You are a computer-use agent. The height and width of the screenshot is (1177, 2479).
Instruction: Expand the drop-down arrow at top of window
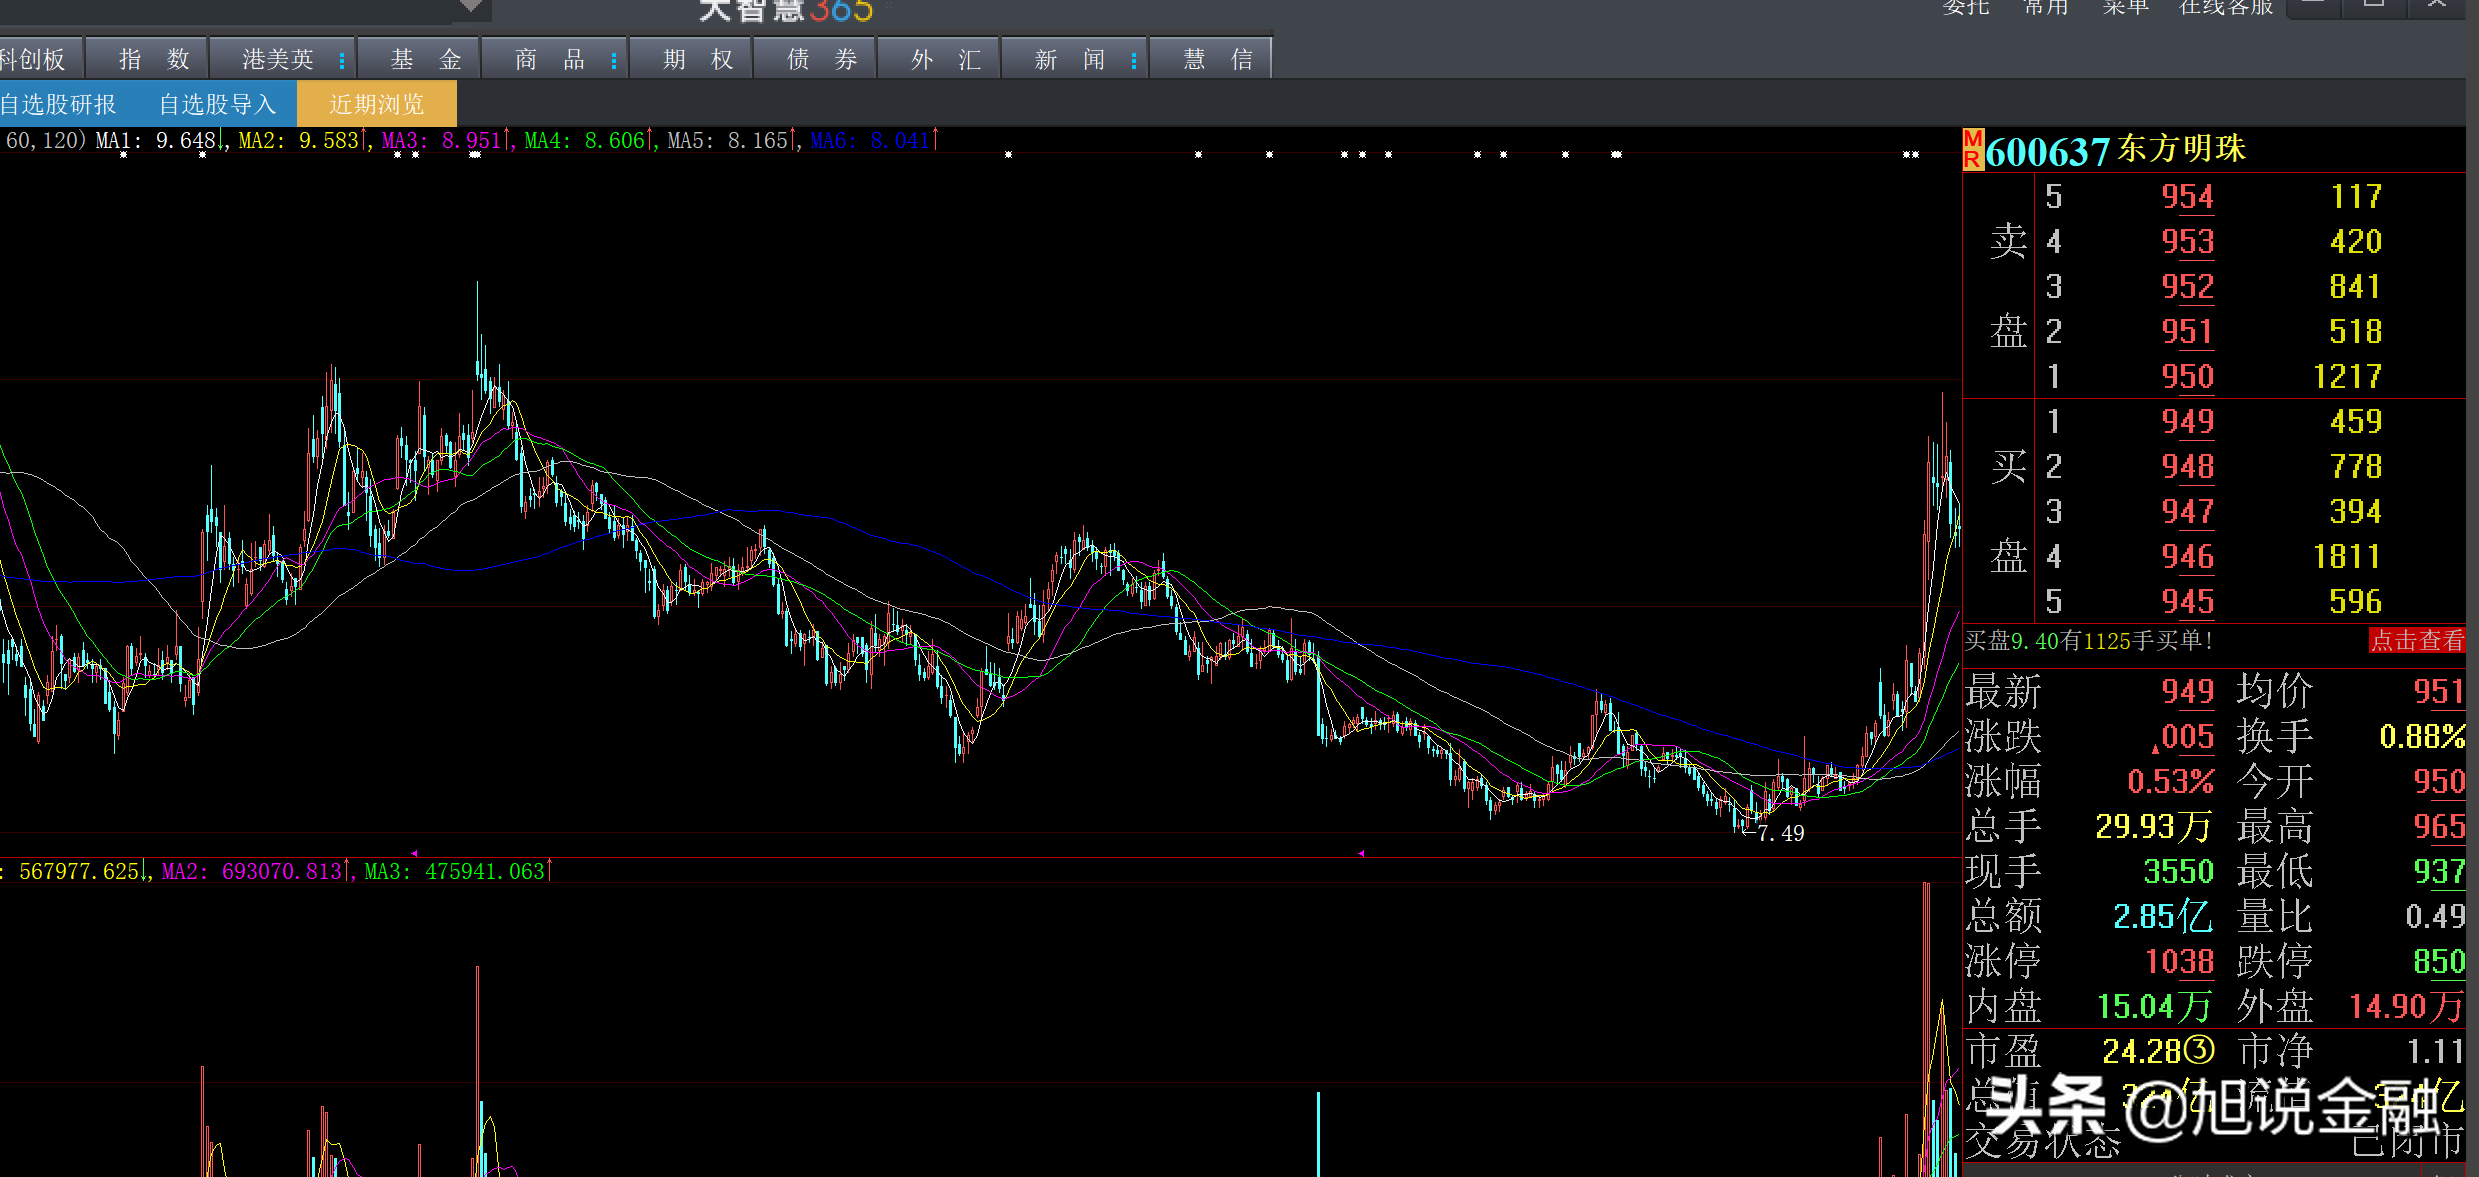coord(472,6)
